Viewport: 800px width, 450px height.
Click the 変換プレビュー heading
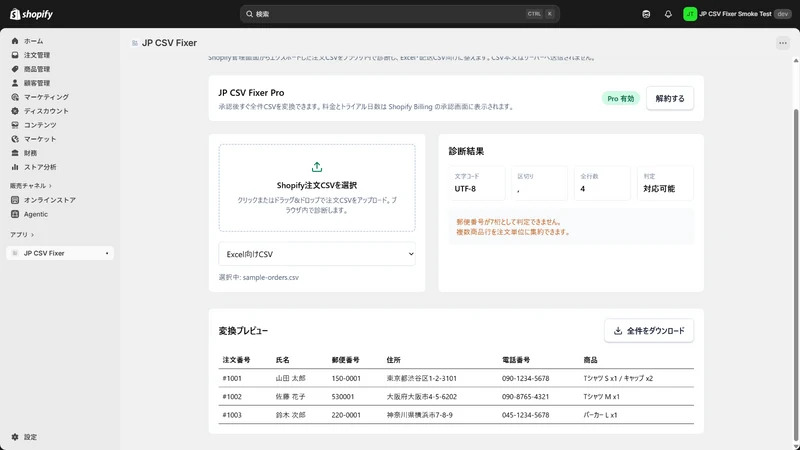[243, 331]
